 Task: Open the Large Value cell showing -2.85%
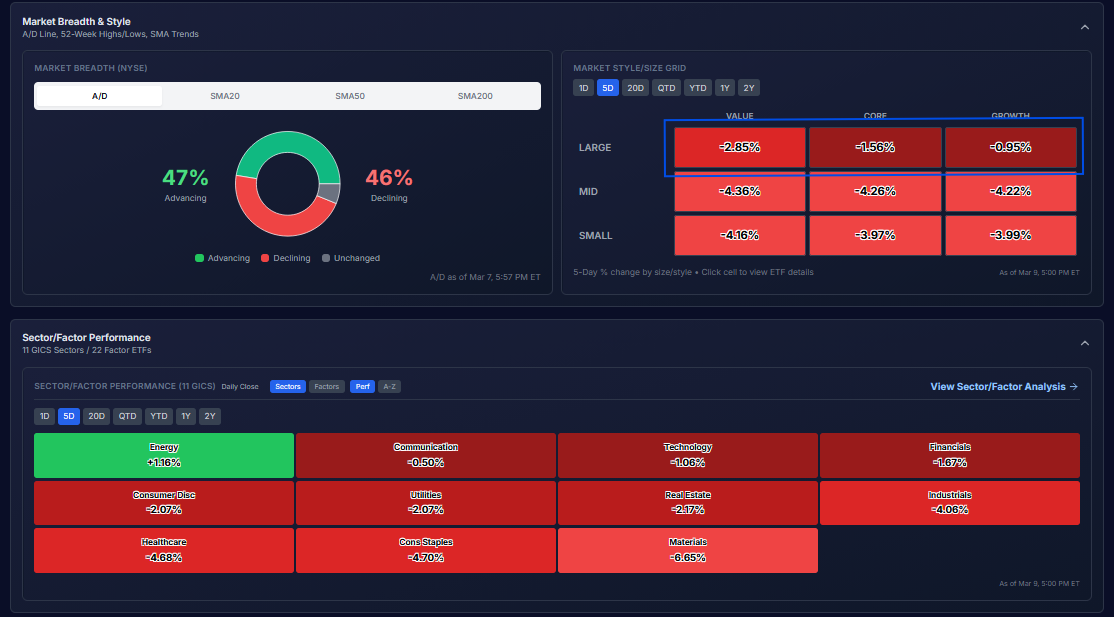click(739, 147)
